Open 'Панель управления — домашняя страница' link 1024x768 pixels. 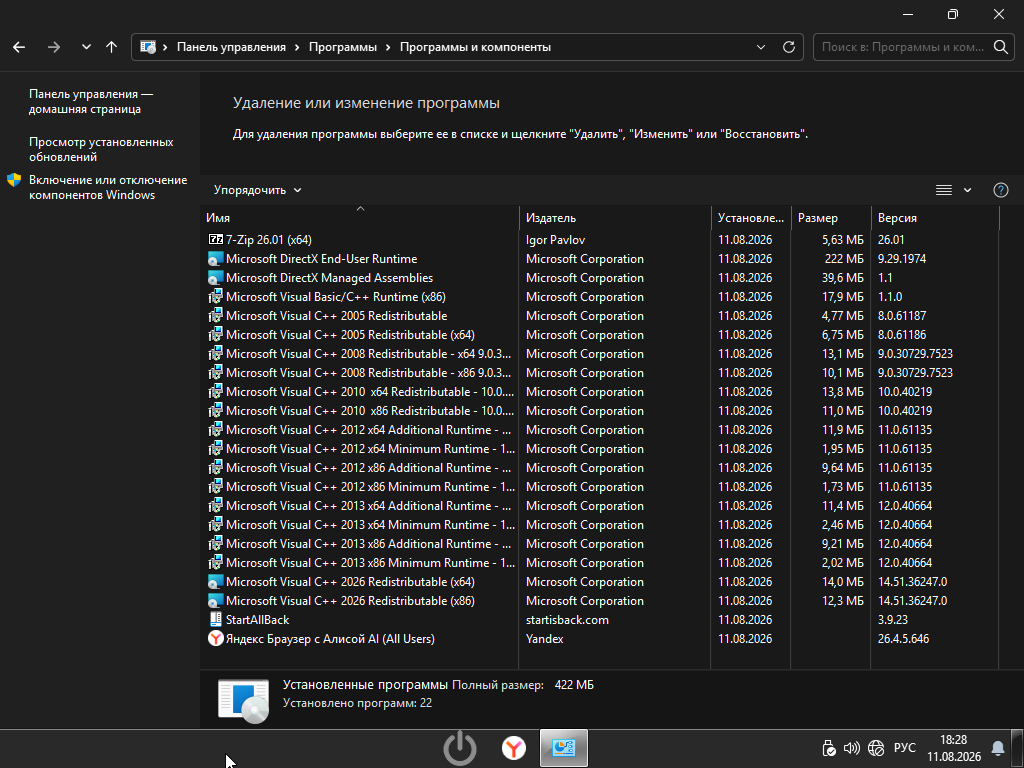tap(91, 101)
